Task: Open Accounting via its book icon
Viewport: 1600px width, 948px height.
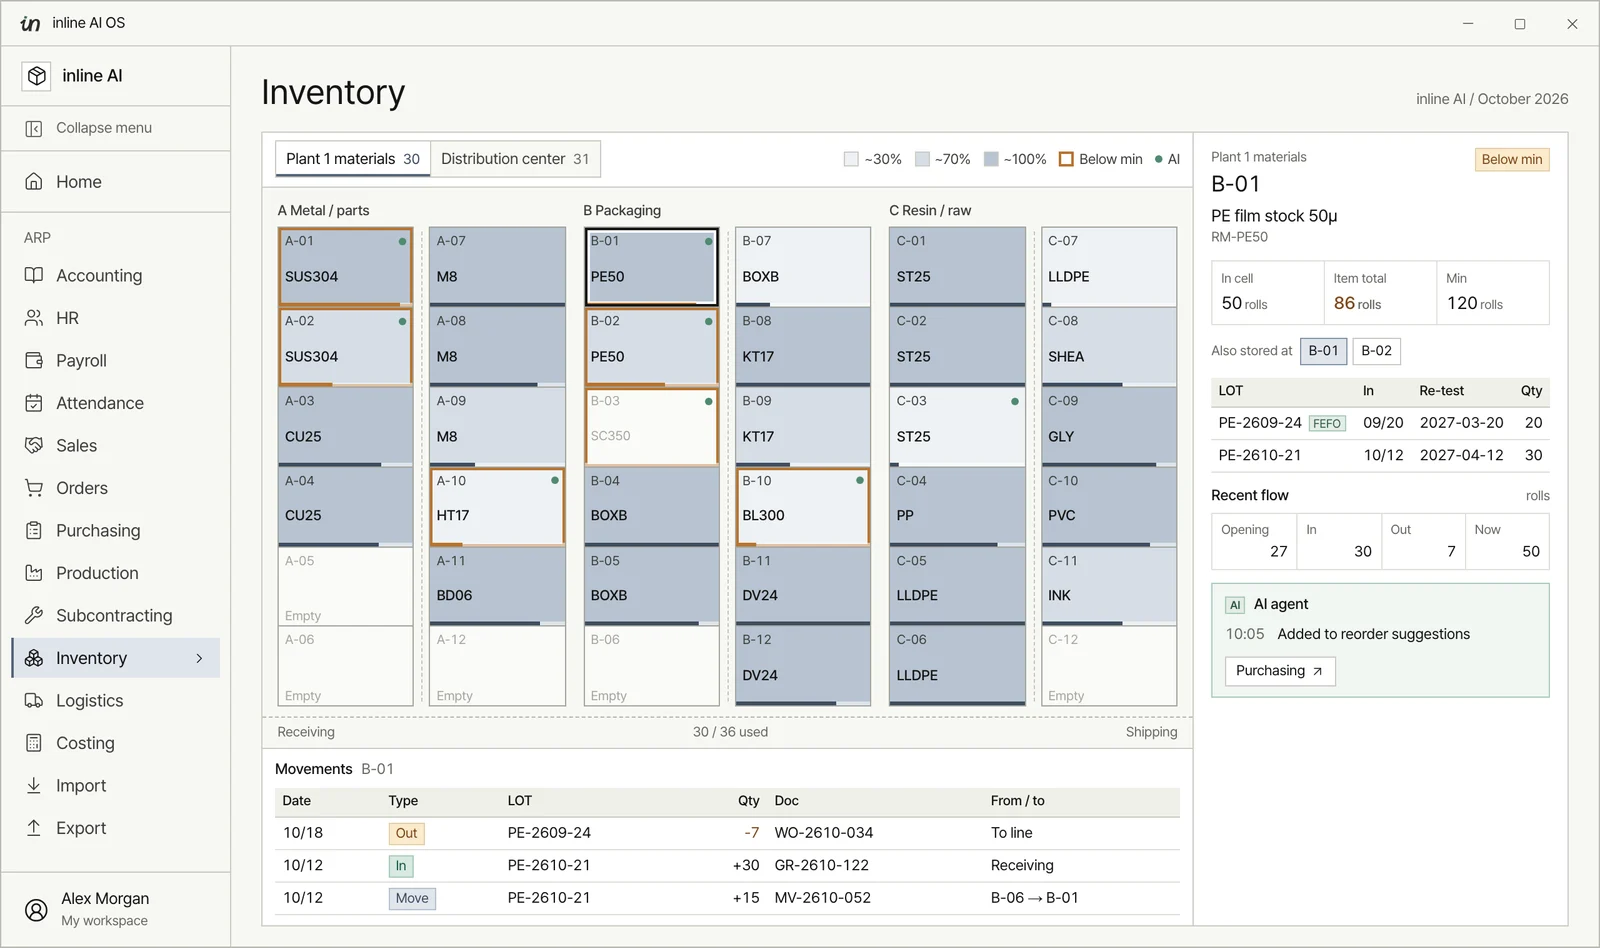Action: (x=34, y=275)
